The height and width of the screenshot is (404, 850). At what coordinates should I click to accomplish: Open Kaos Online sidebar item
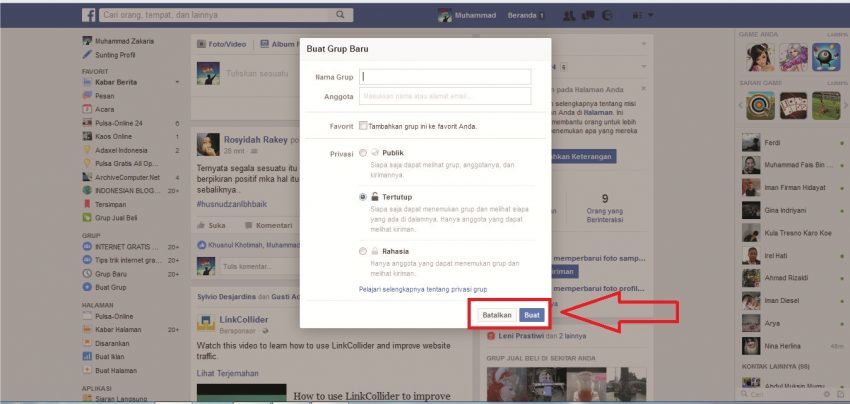(113, 137)
